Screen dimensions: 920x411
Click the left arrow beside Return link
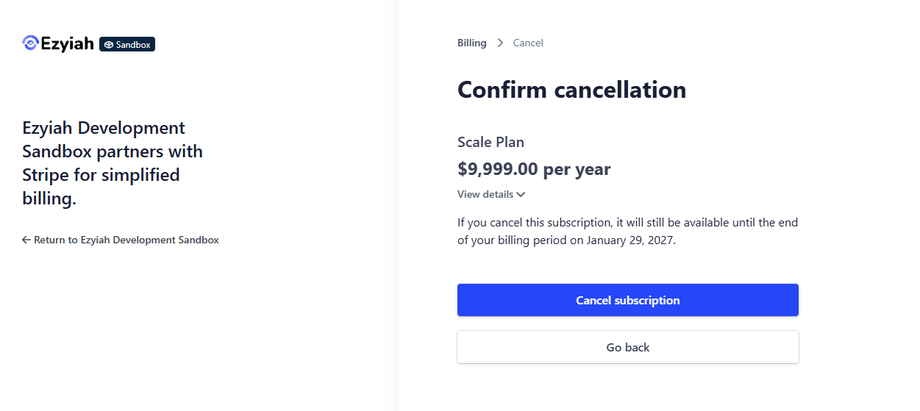[26, 240]
